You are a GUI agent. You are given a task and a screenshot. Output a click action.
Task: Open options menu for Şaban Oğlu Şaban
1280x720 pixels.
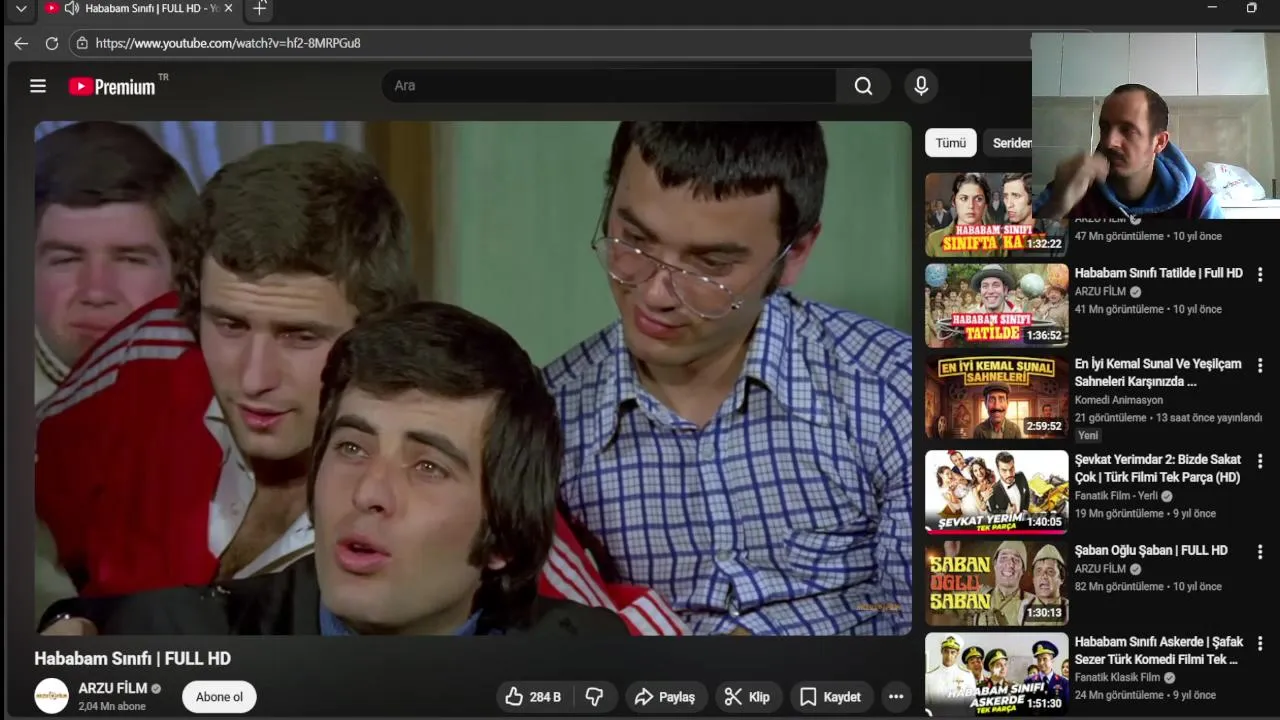point(1260,552)
